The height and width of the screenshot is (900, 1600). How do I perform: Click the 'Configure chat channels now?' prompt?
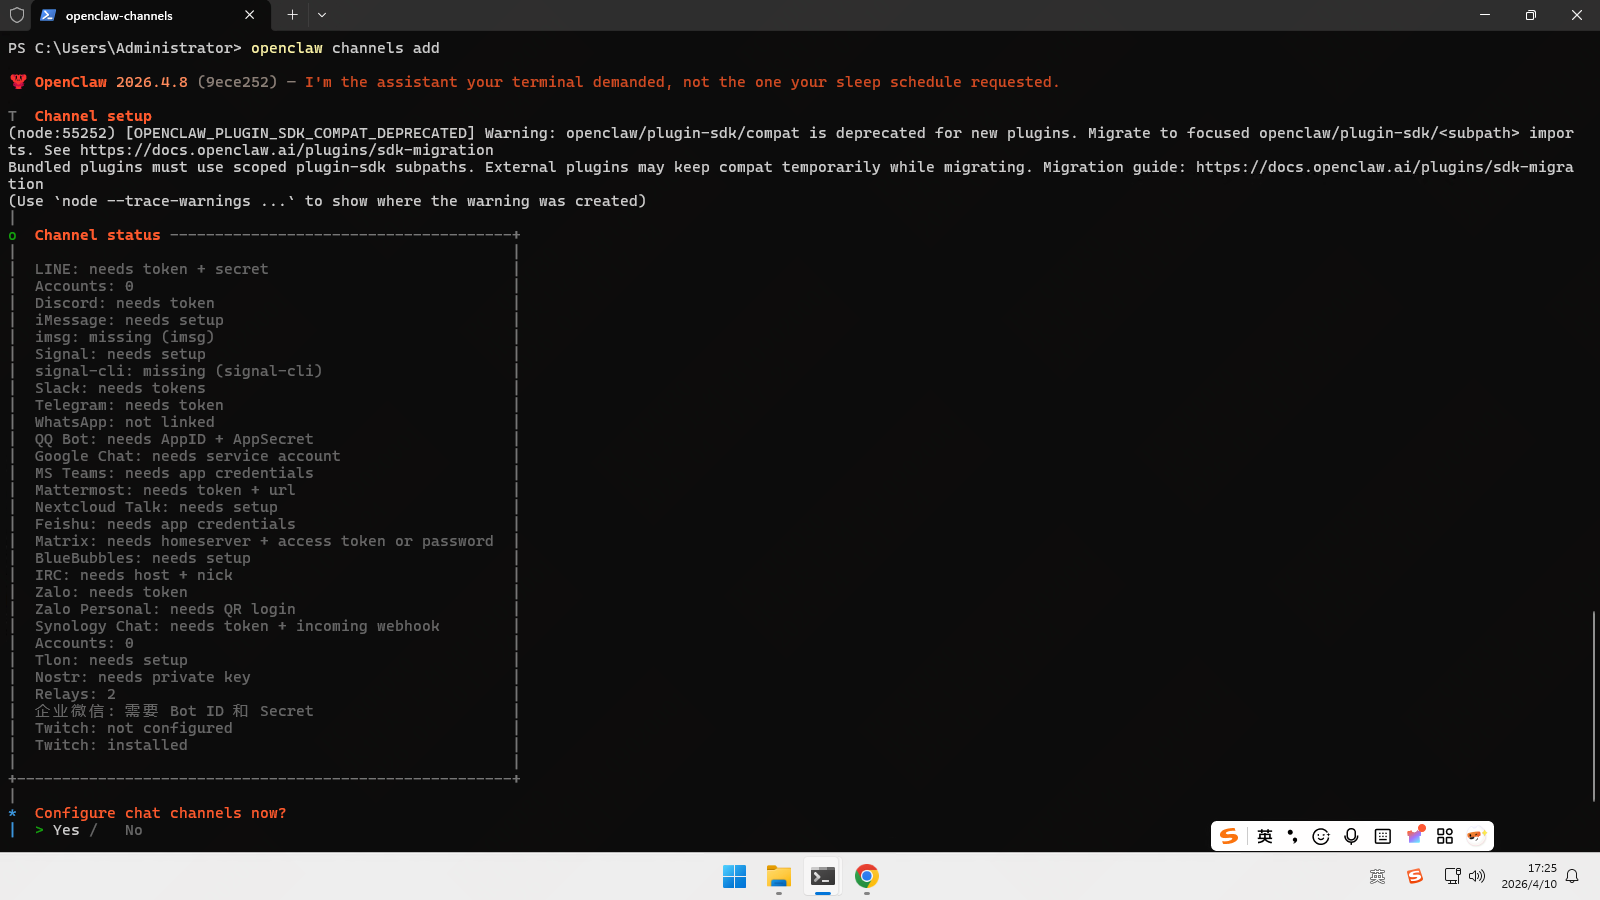tap(160, 813)
